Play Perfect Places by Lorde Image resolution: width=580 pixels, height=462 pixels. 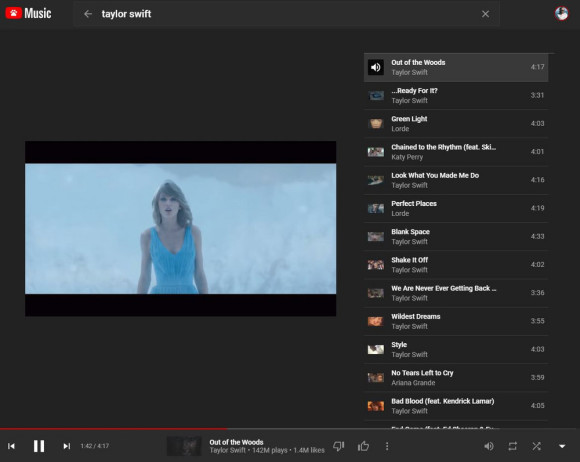click(x=456, y=208)
